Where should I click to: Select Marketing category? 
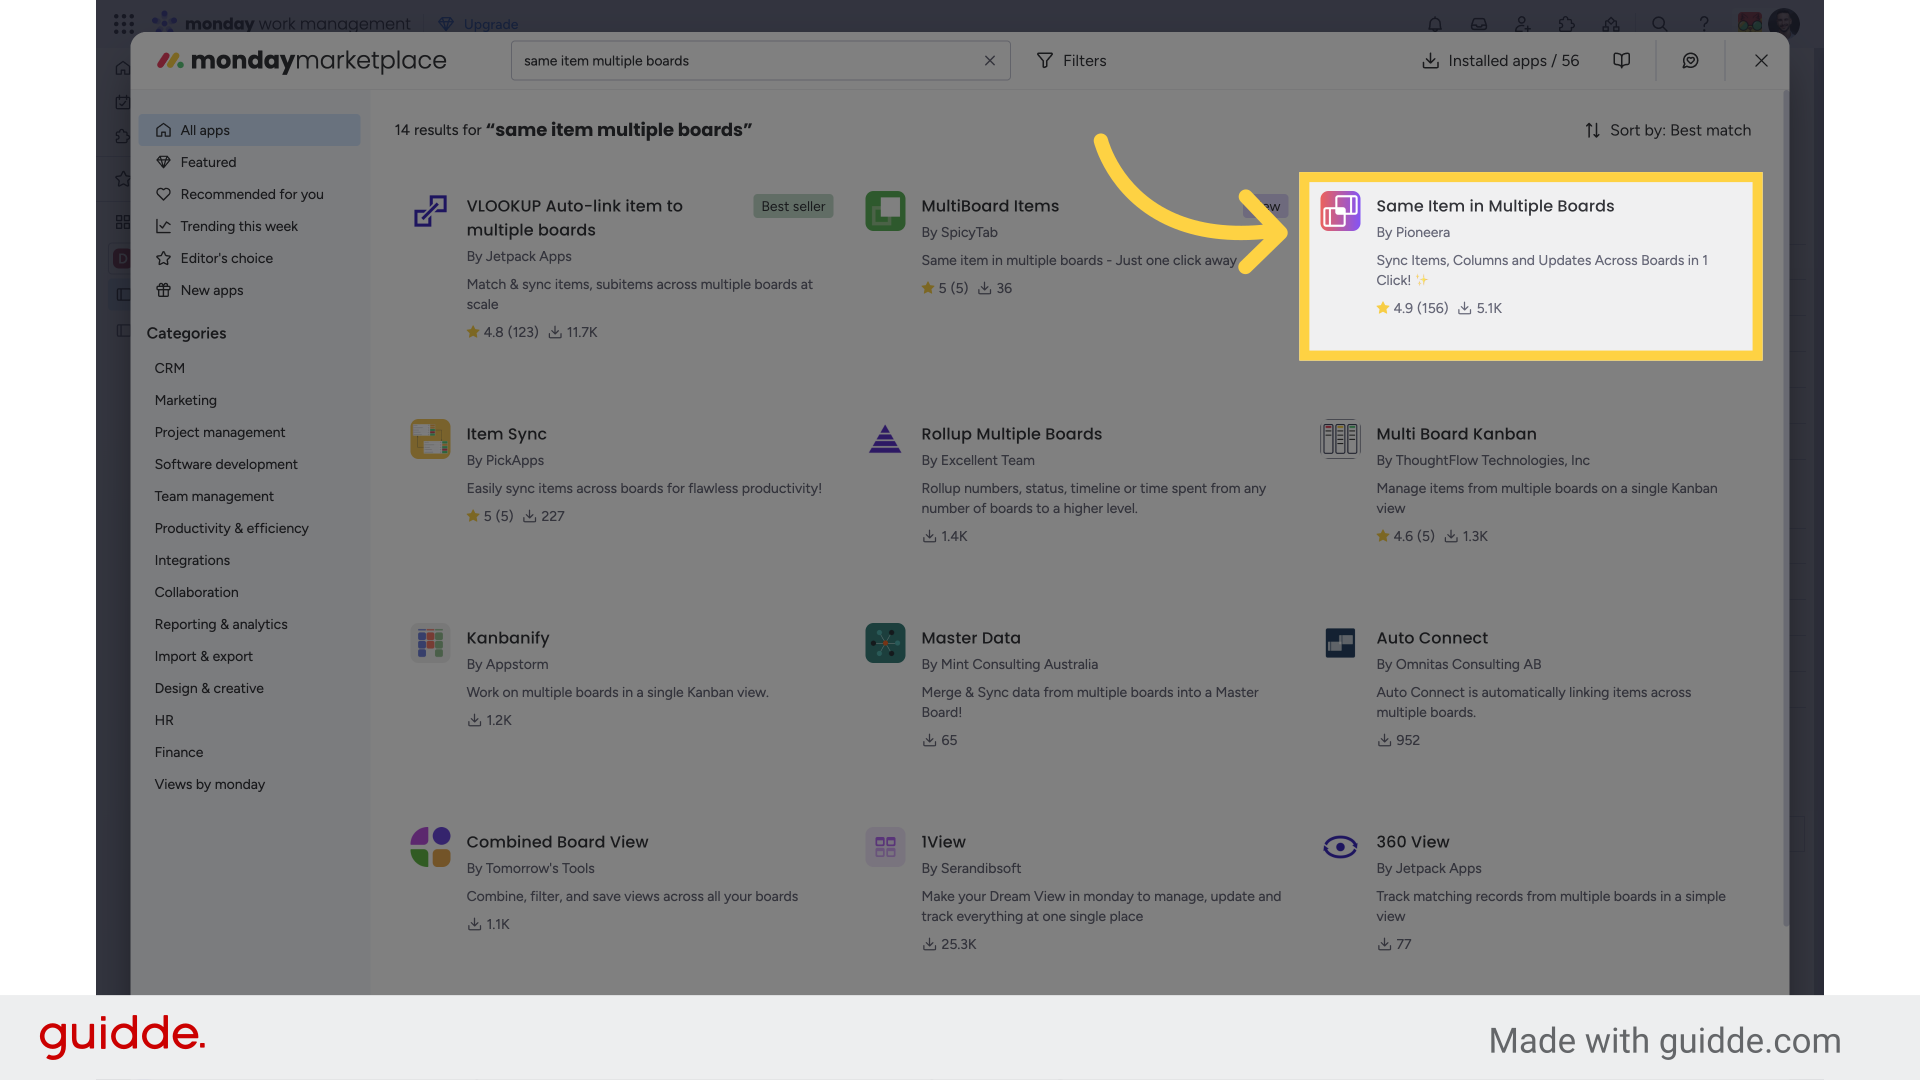click(x=186, y=400)
